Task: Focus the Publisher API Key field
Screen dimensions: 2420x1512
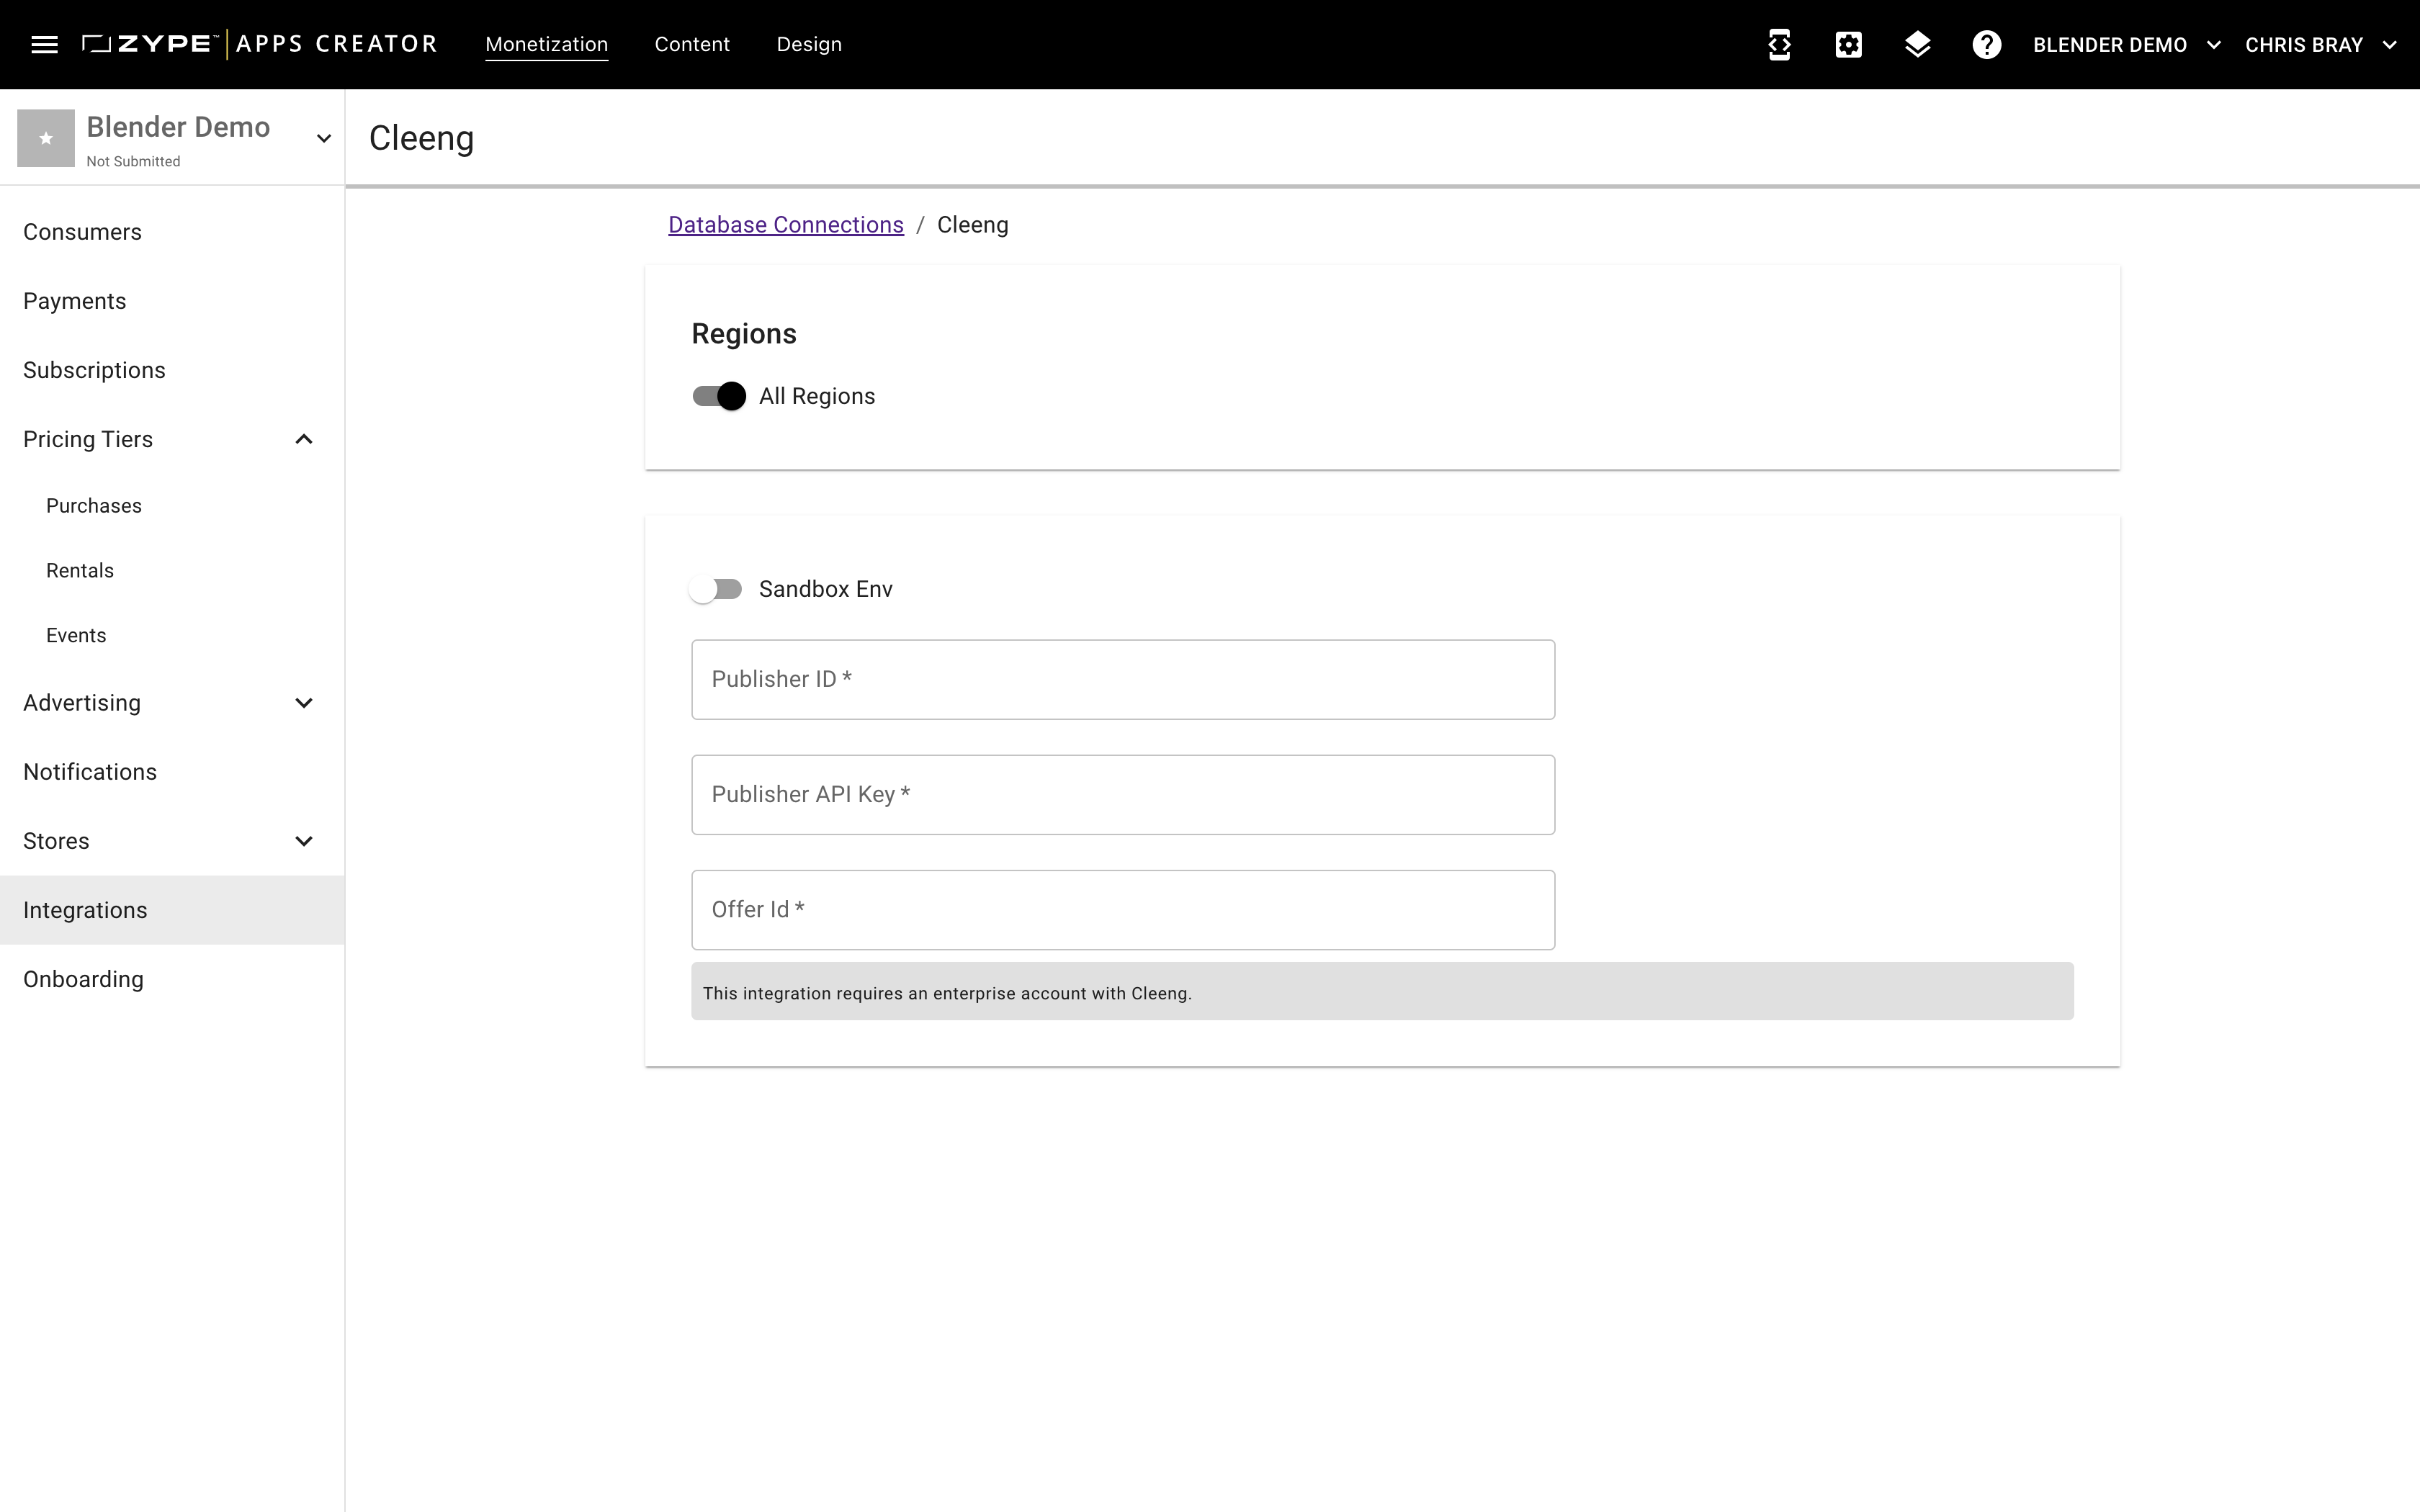Action: (1123, 794)
